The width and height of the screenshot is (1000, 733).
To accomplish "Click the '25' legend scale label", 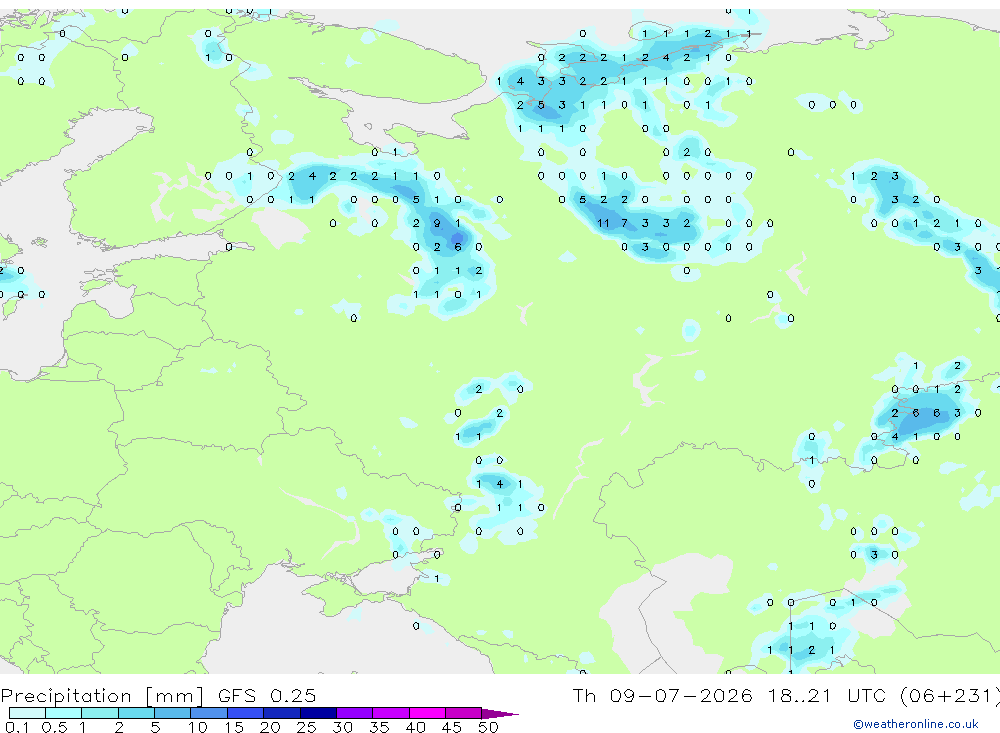I will pos(307,727).
